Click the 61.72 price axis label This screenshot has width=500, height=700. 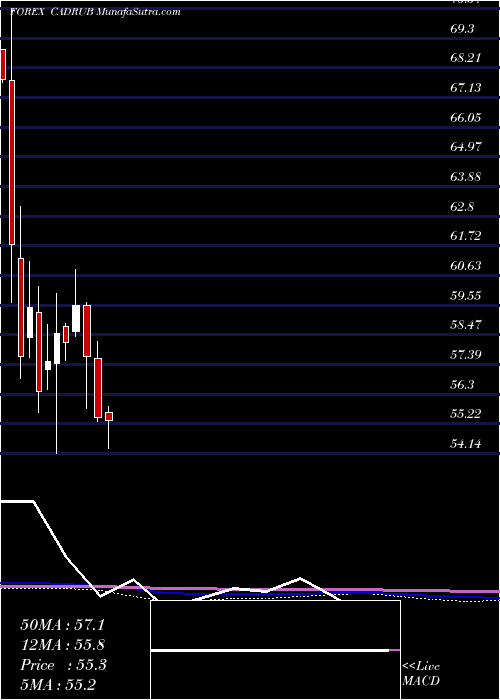pyautogui.click(x=466, y=236)
